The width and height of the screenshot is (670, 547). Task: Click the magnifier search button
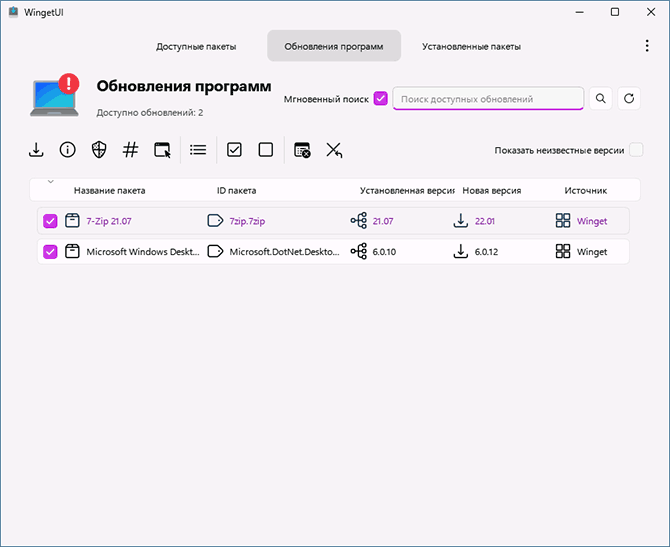coord(601,99)
